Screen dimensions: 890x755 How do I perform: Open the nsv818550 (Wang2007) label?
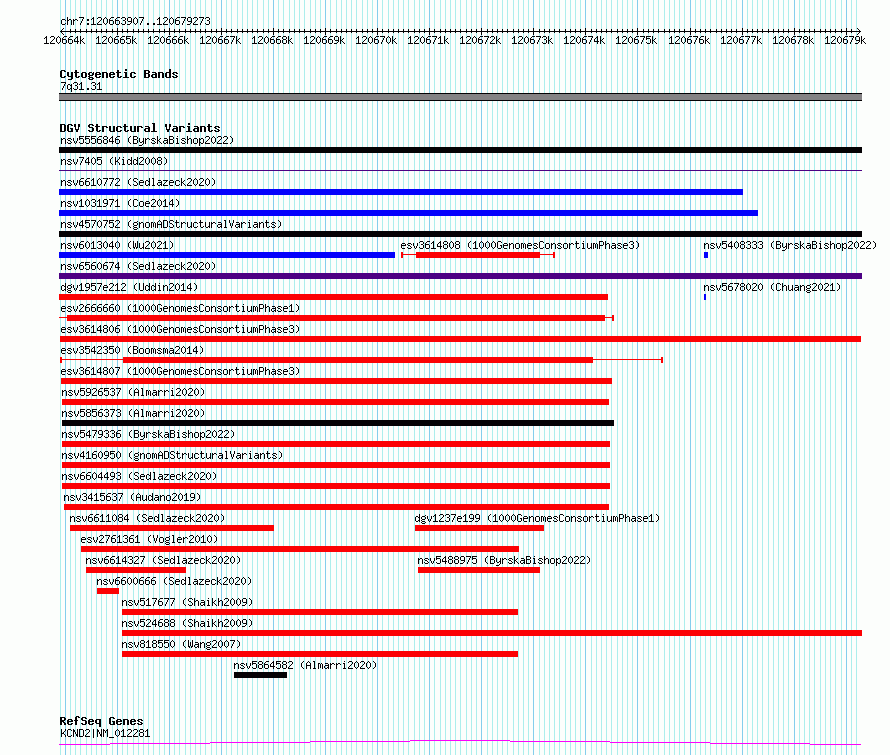click(181, 644)
